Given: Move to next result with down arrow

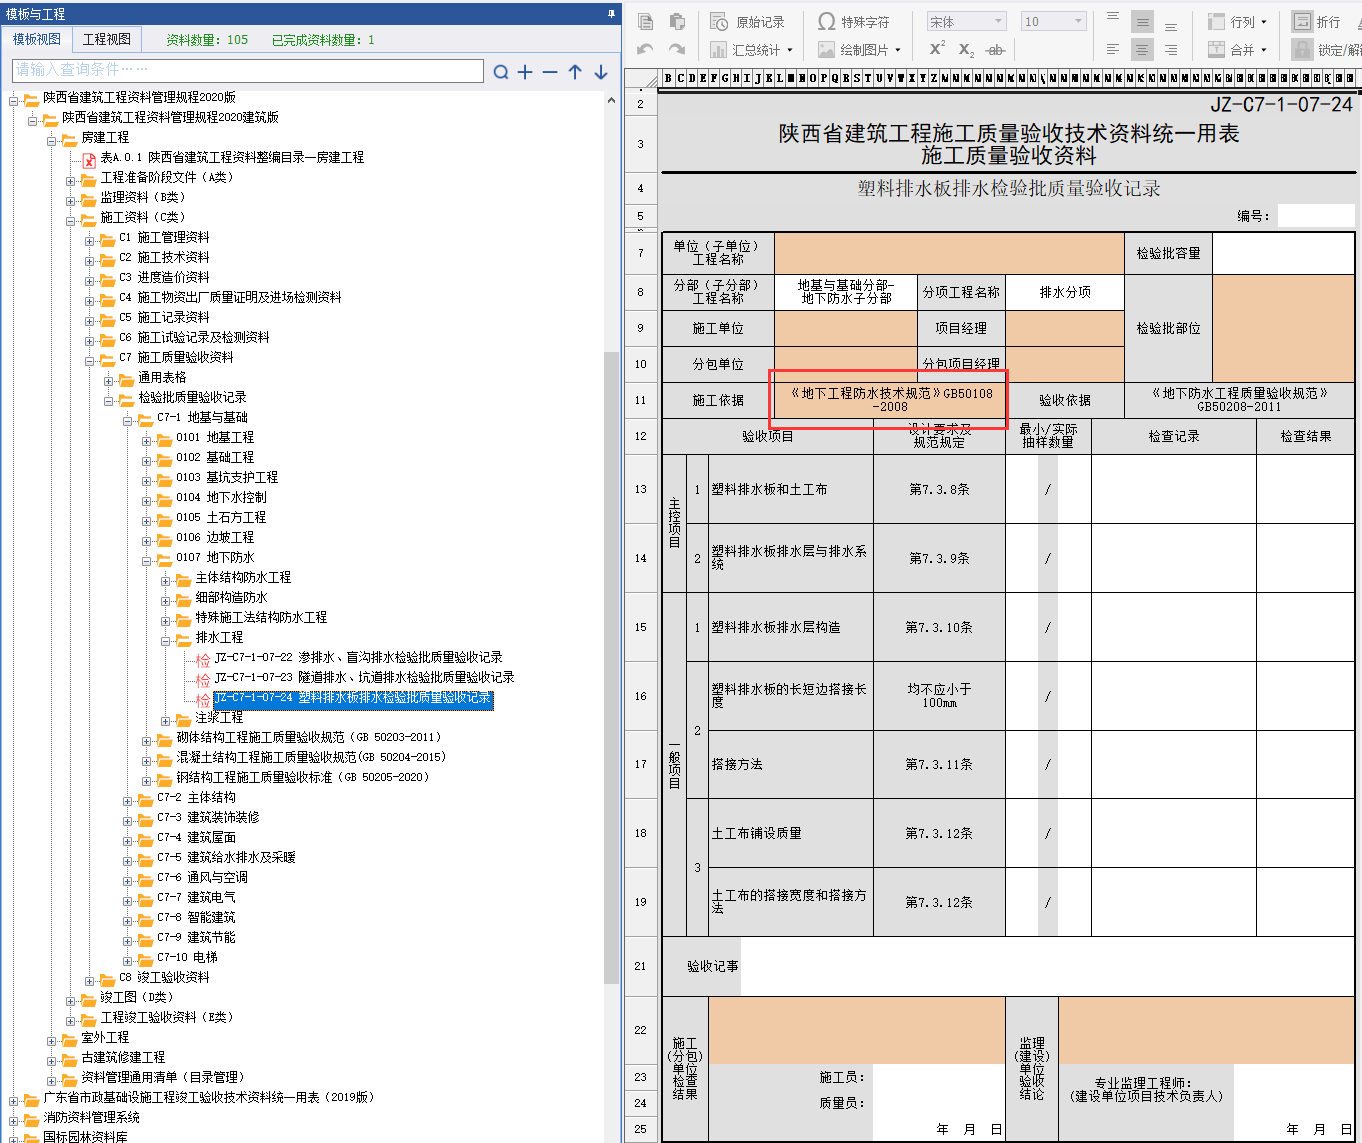Looking at the screenshot, I should [601, 72].
